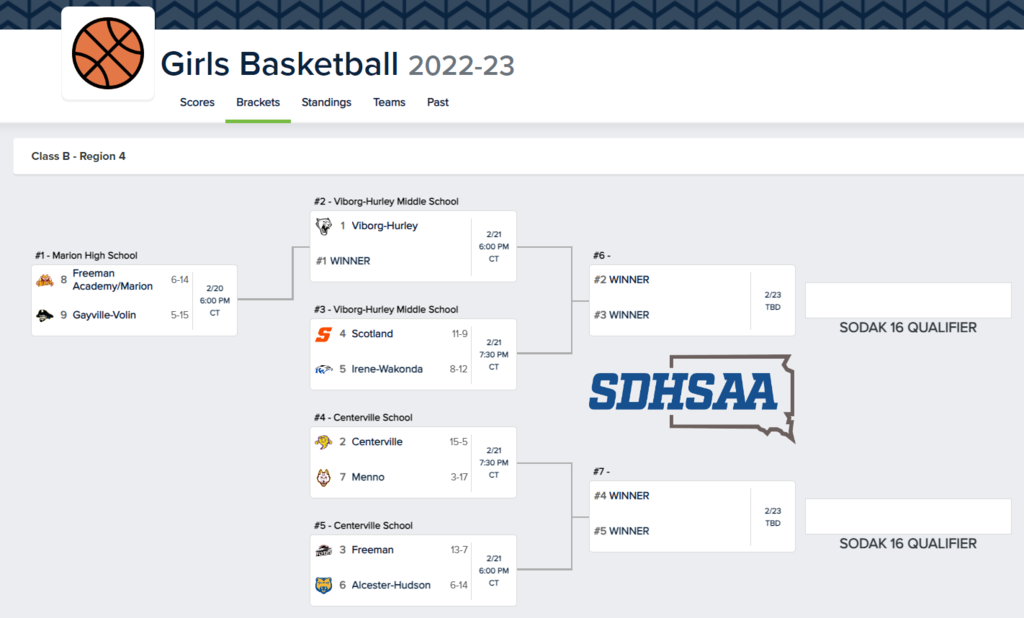Open the Alcester-Hudson team link
1024x618 pixels.
tap(391, 585)
